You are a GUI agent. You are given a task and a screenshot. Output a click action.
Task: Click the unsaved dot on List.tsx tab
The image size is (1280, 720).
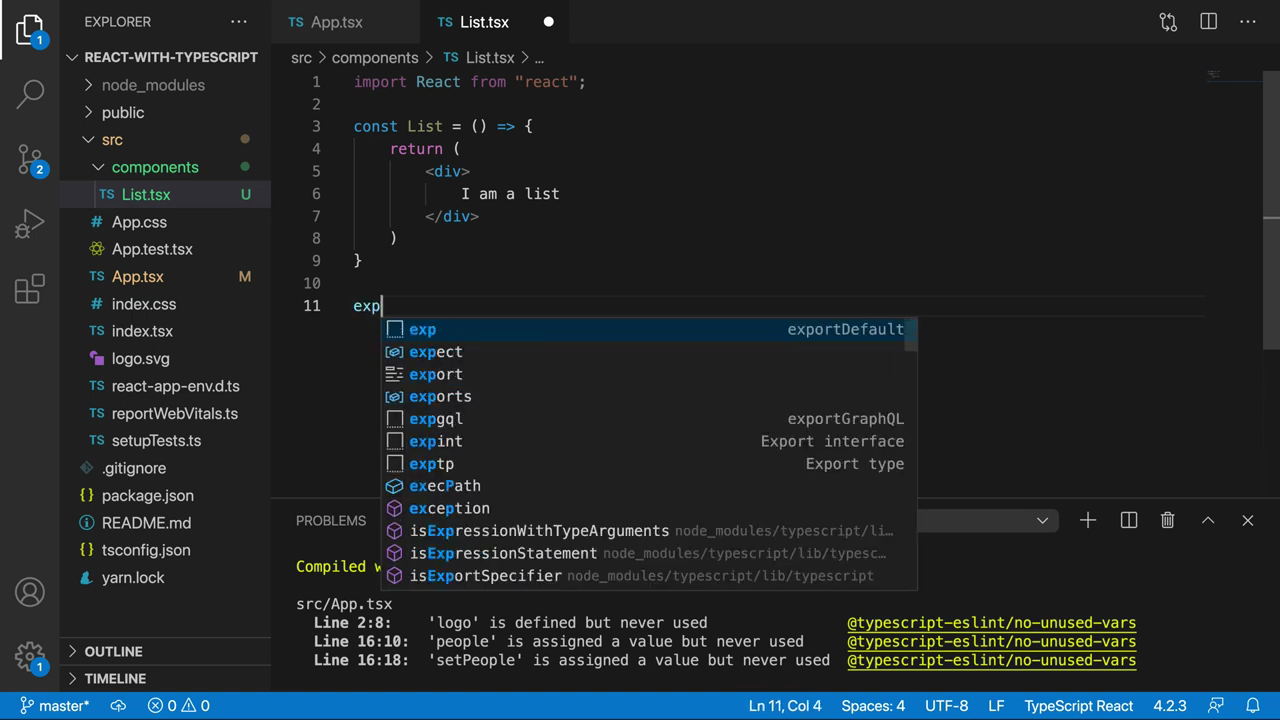[x=548, y=21]
